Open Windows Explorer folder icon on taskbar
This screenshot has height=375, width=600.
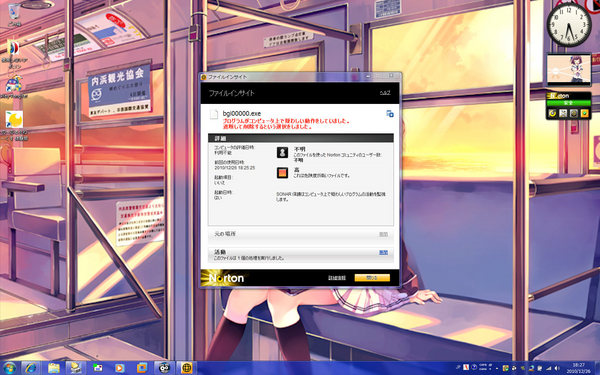tap(54, 368)
